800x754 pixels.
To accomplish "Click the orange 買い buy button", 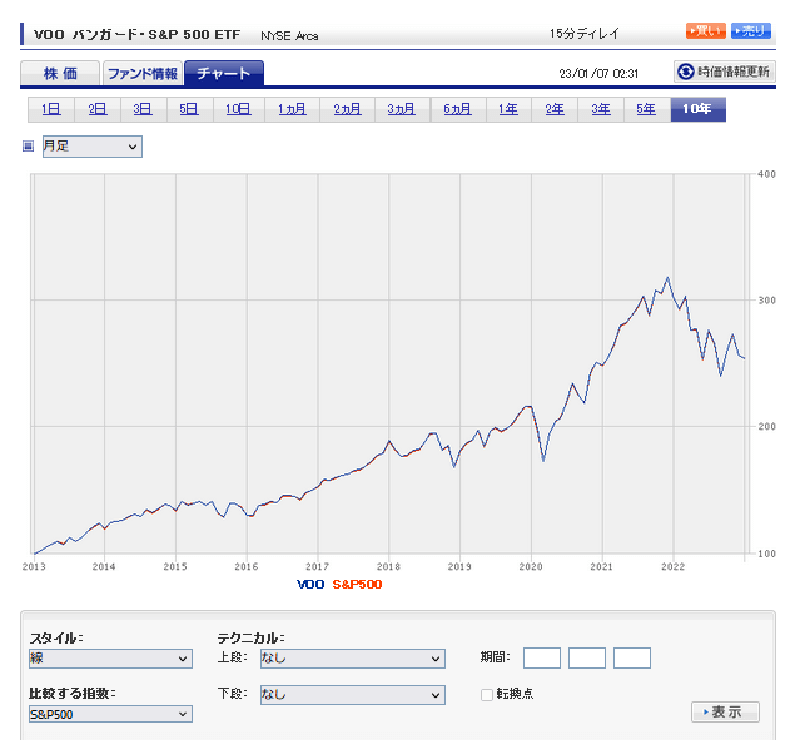I will 705,31.
